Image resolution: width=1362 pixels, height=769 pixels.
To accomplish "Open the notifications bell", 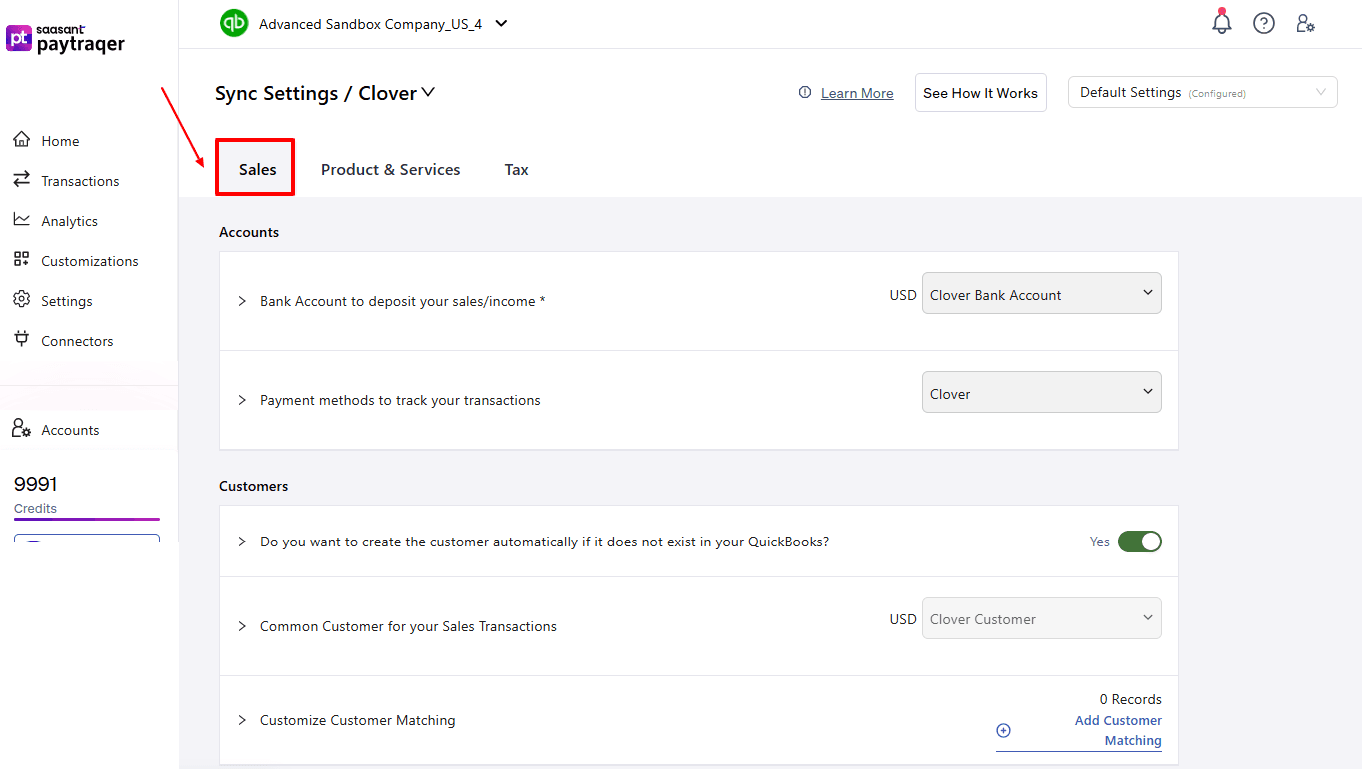I will tap(1222, 22).
